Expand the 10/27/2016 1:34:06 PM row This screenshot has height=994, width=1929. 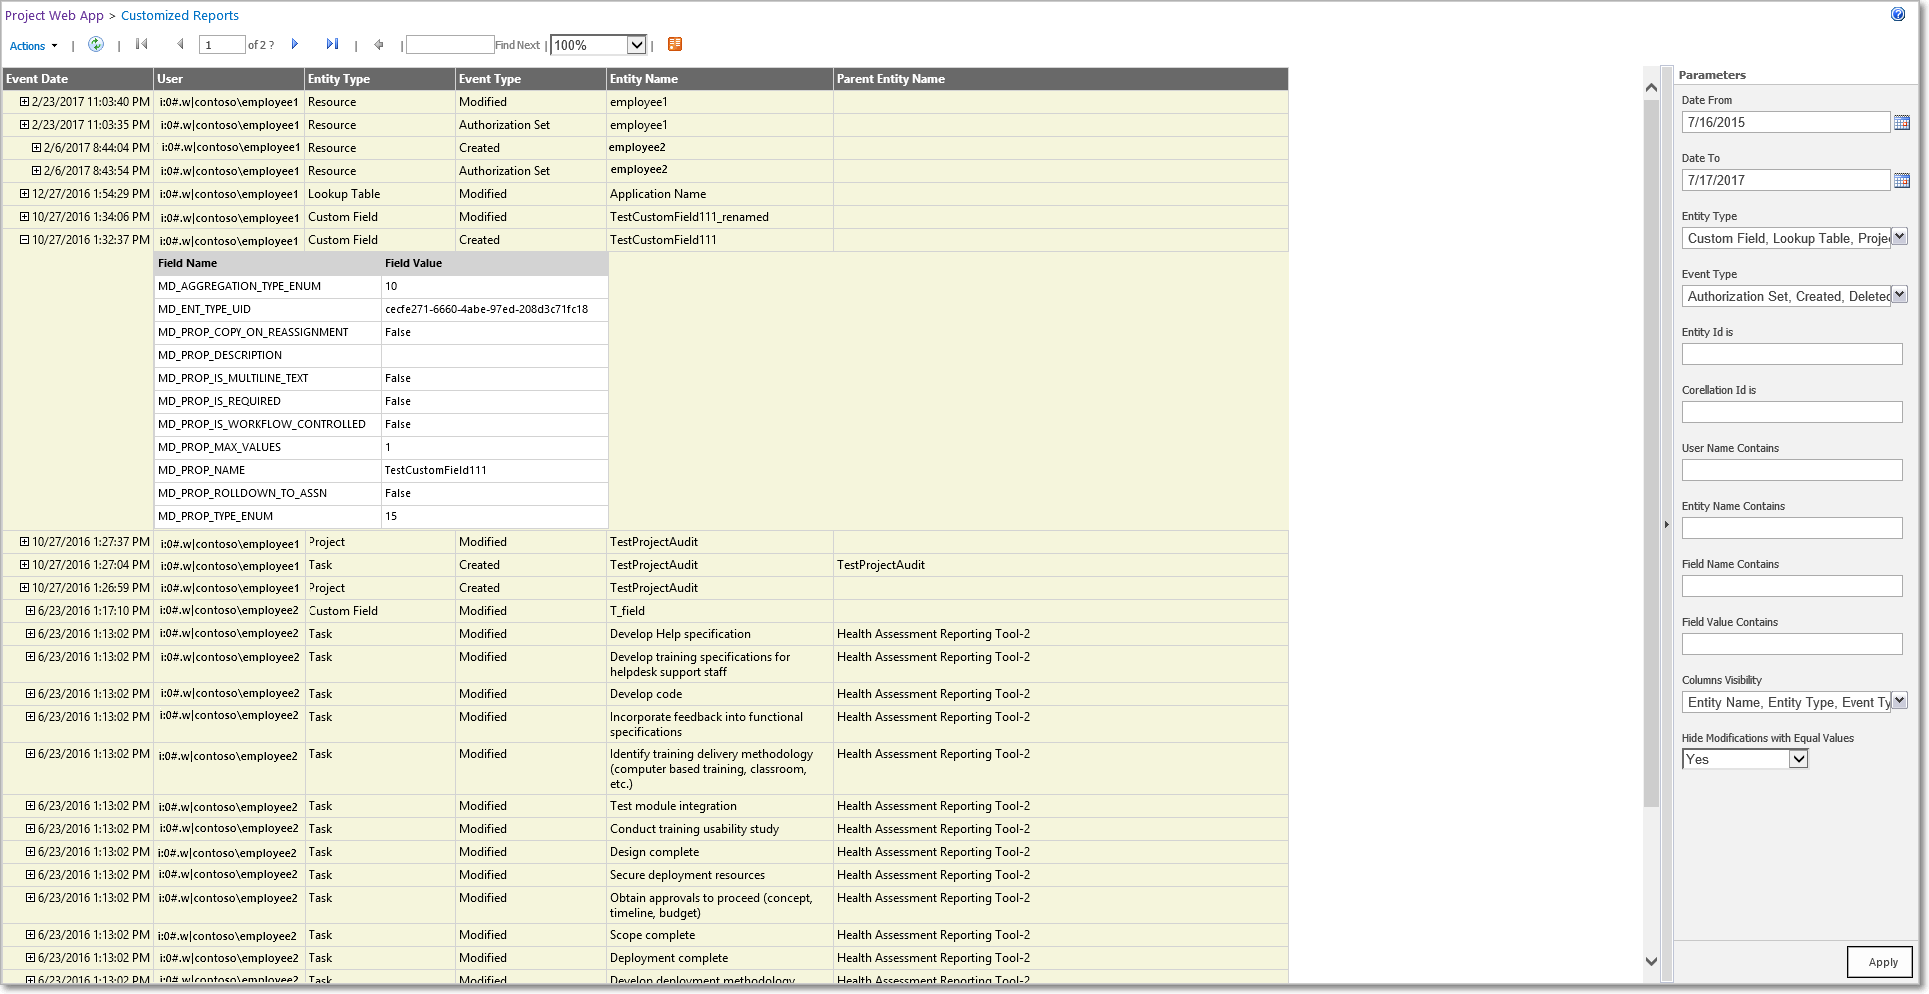click(25, 217)
